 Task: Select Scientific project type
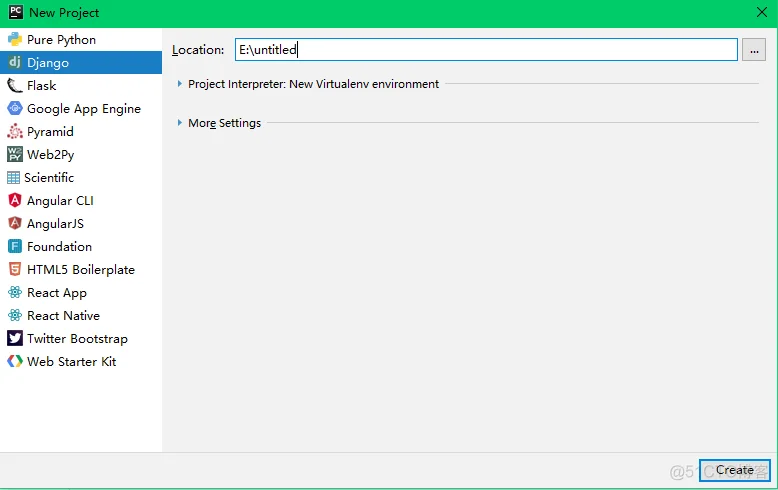tap(81, 178)
